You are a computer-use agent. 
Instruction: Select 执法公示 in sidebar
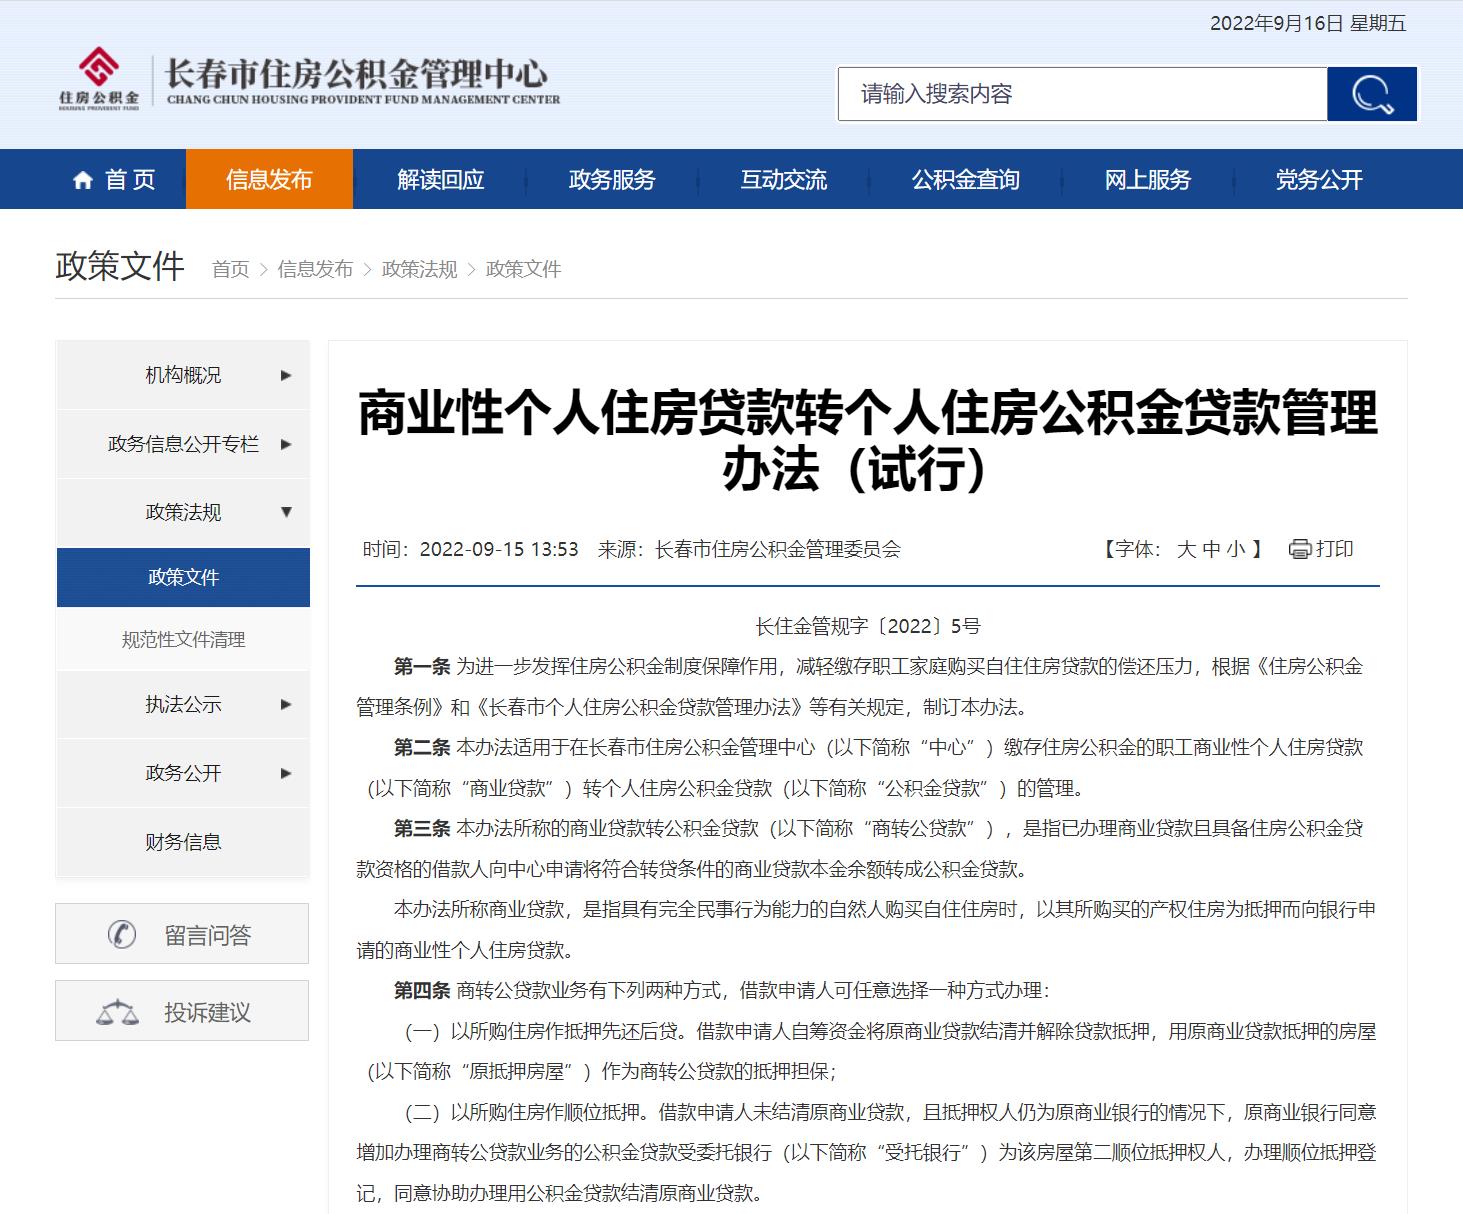point(183,704)
